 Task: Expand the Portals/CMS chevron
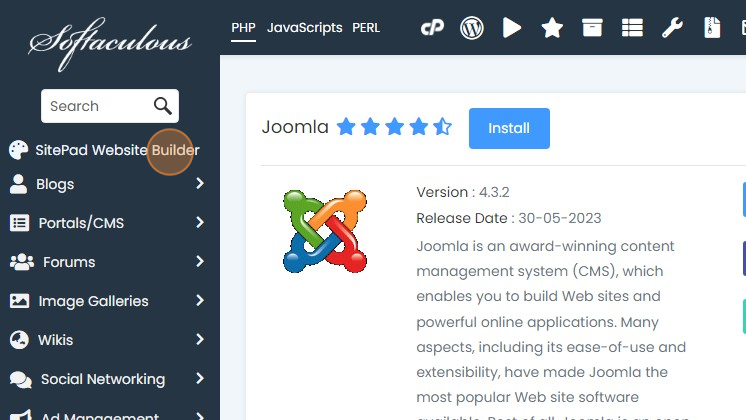click(200, 223)
